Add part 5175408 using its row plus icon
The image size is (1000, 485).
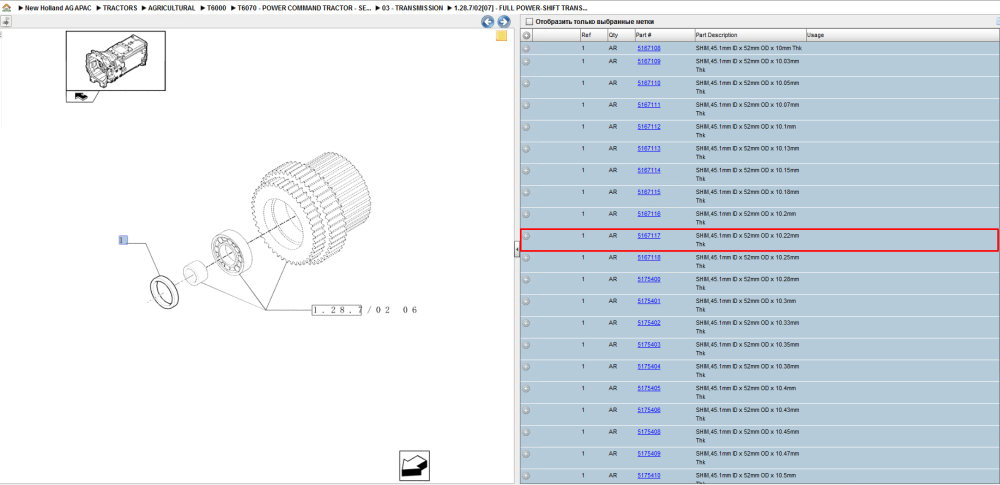tap(526, 432)
